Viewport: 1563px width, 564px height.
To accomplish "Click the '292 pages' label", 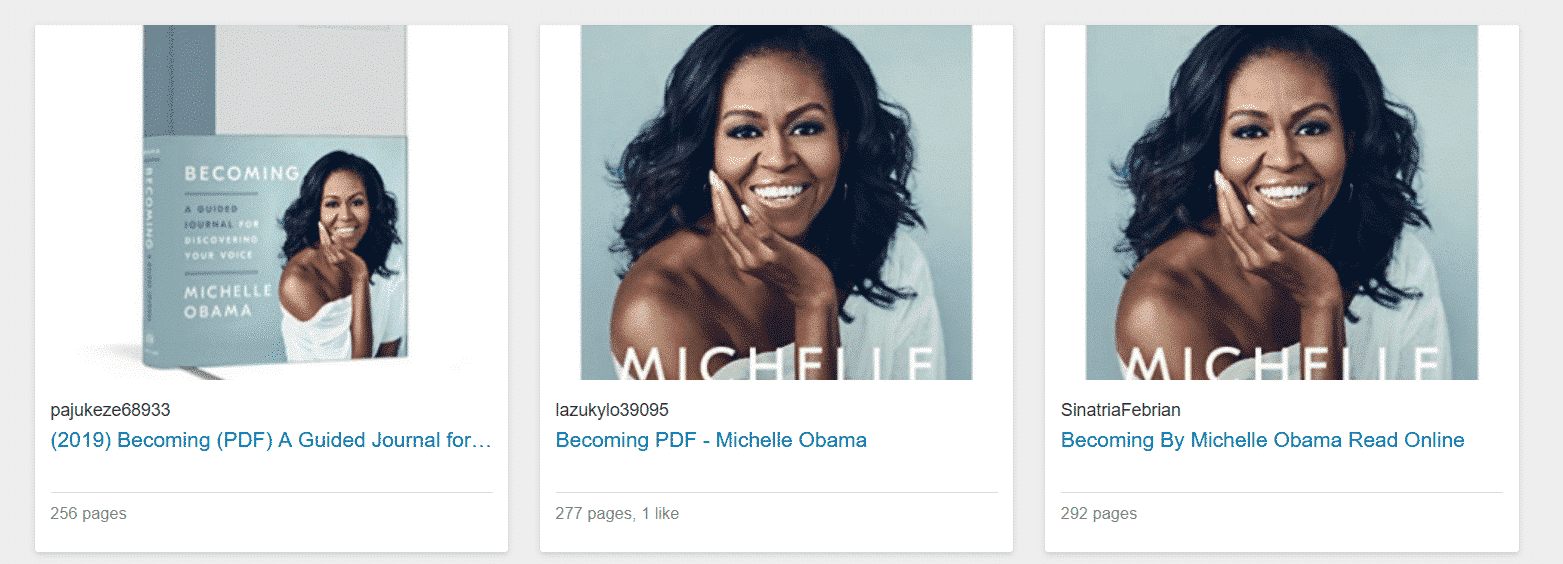I will pos(1098,514).
